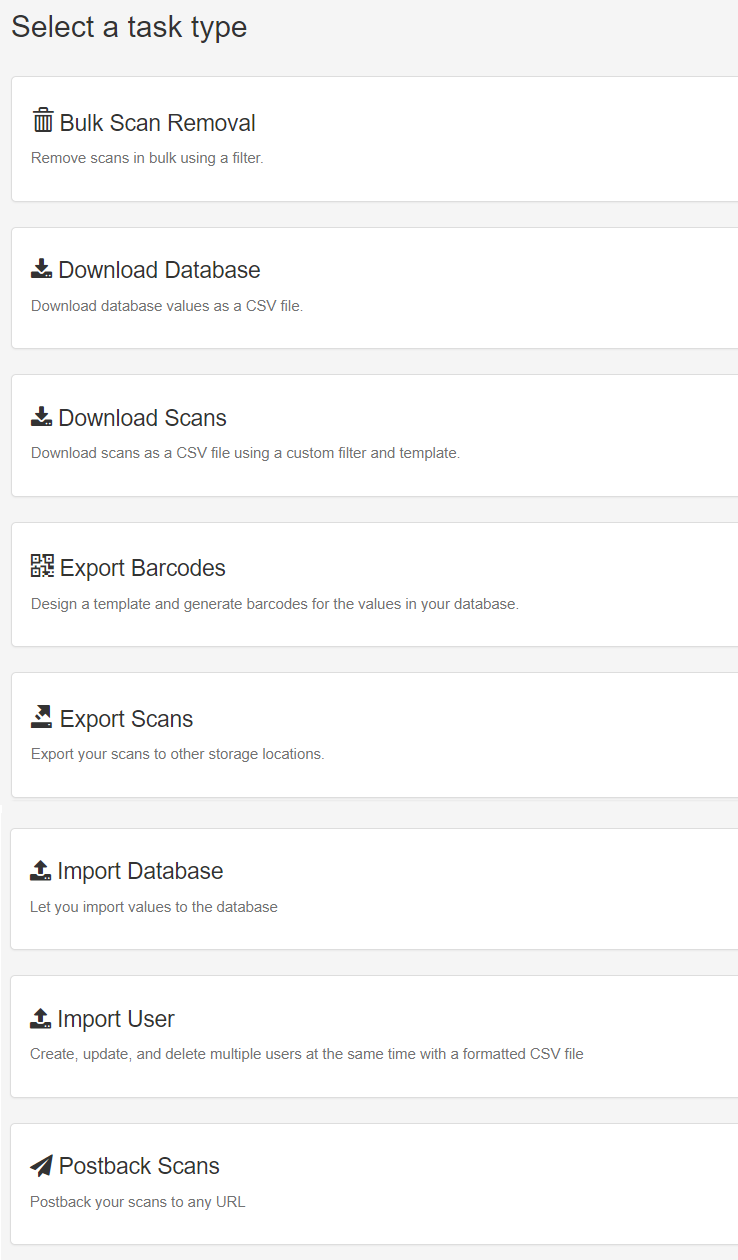Image resolution: width=738 pixels, height=1260 pixels.
Task: Click 'Export your scans to other storage locations' card text
Action: pyautogui.click(x=178, y=754)
